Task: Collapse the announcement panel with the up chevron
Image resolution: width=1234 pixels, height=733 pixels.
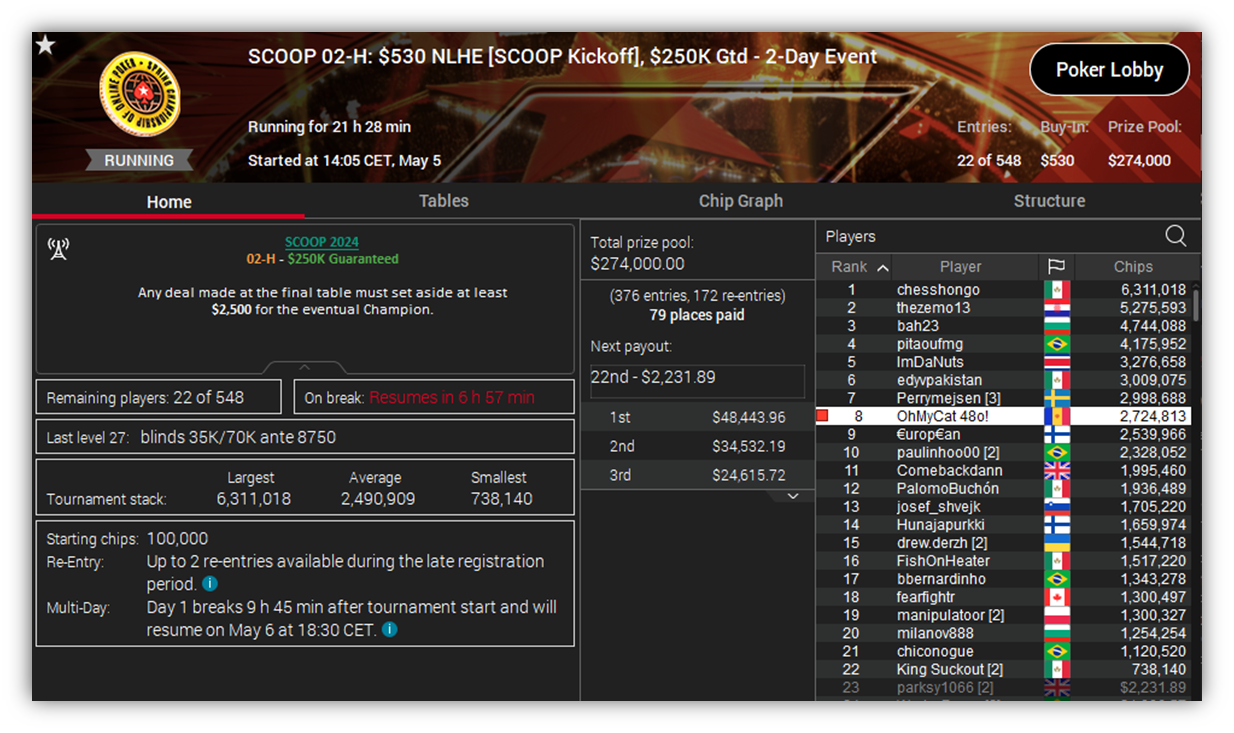Action: [x=305, y=367]
